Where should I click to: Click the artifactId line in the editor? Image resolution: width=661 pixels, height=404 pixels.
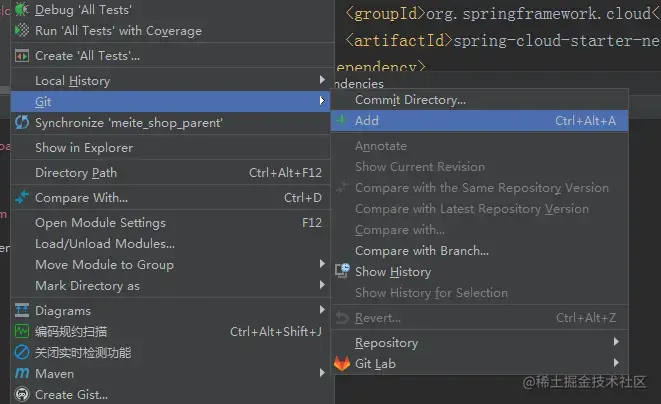502,40
